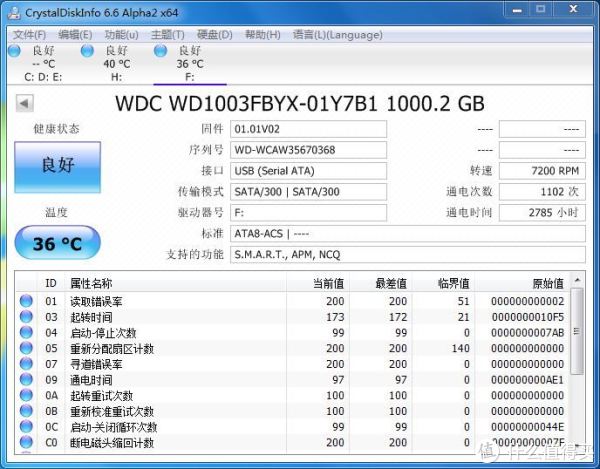Select the 启动-关闭循环次数 attribute name
The image size is (600, 469).
113,427
